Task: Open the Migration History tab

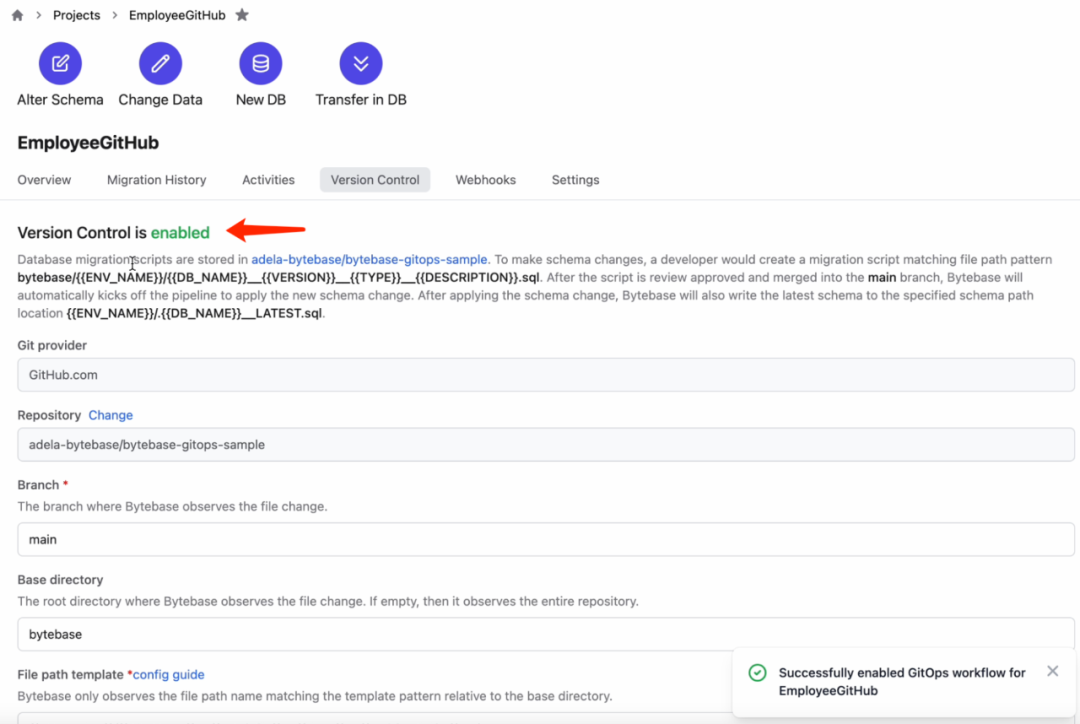Action: 156,180
